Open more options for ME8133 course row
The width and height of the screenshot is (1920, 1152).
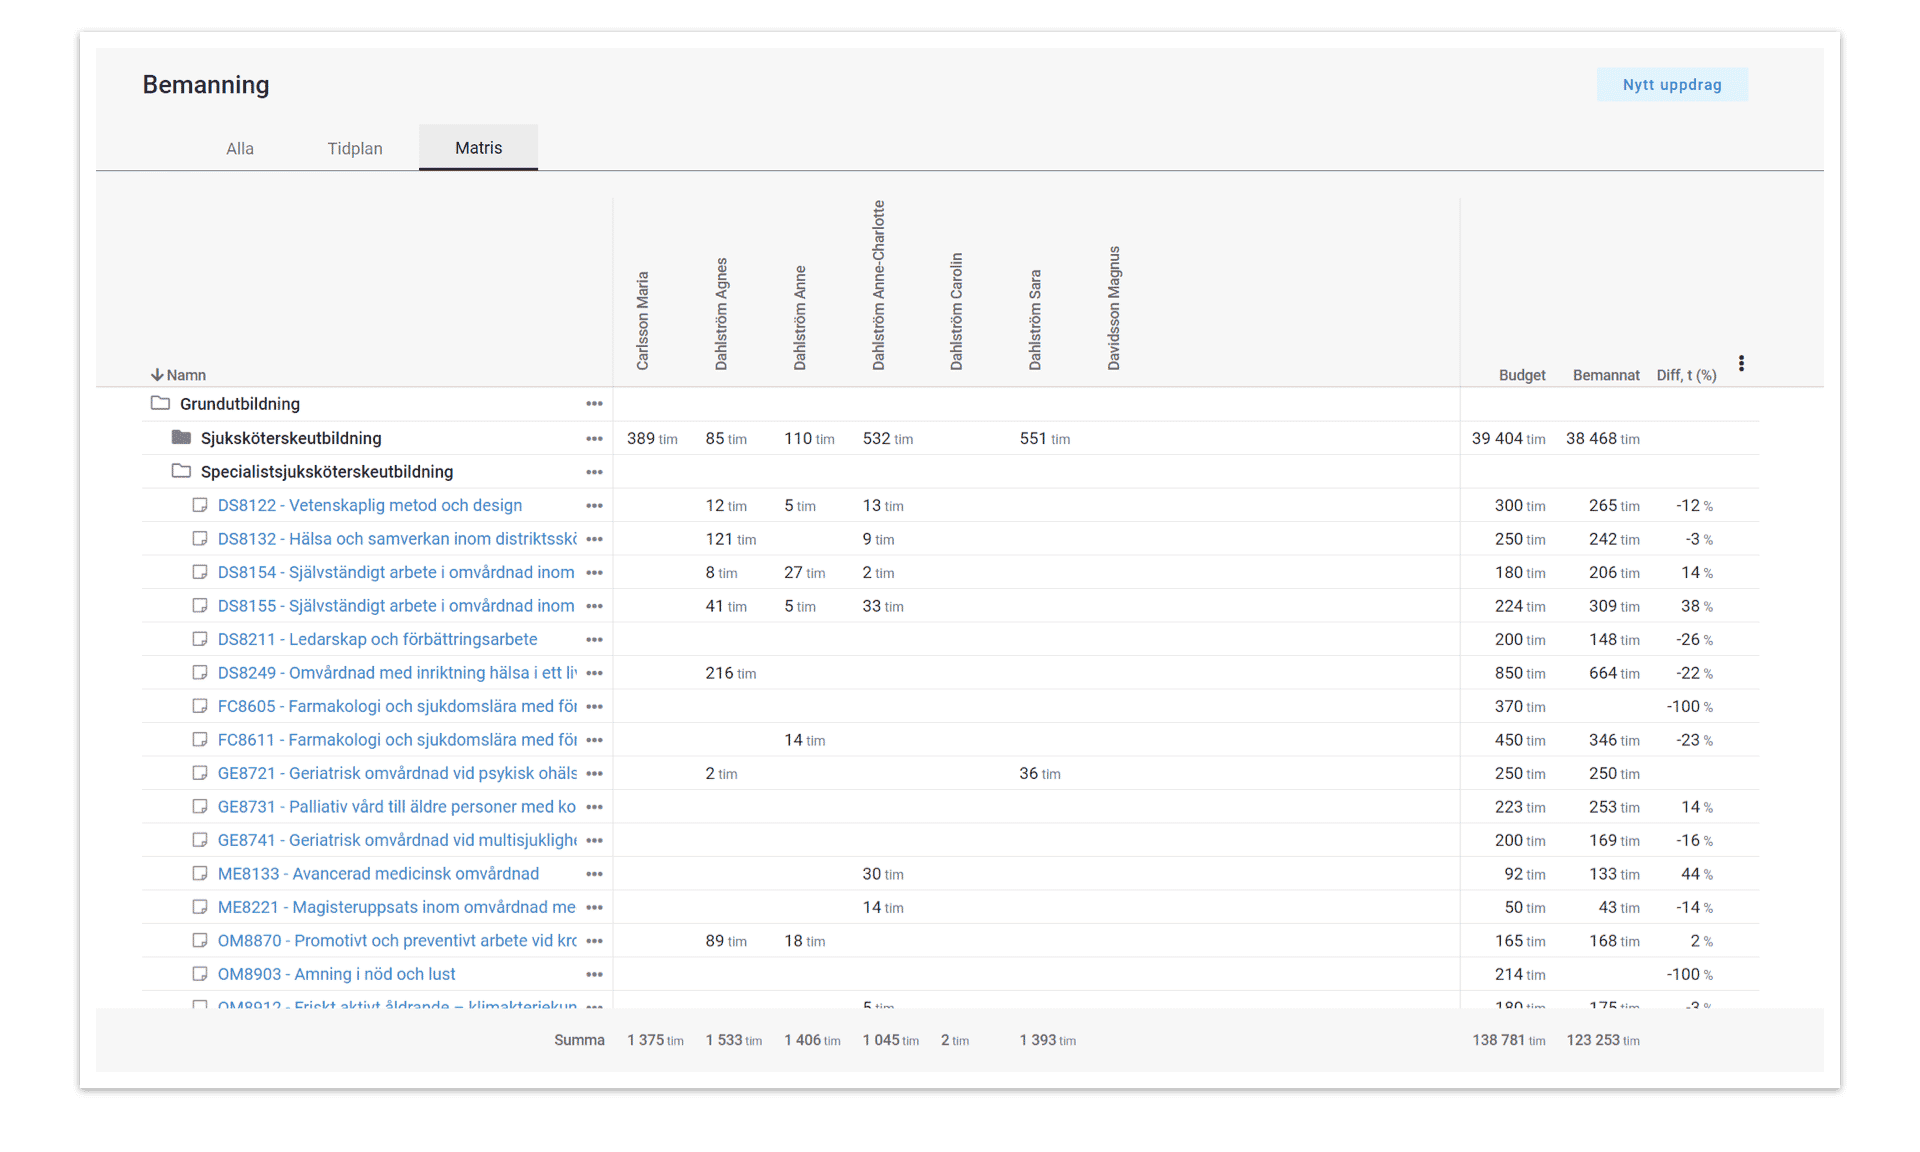(594, 874)
